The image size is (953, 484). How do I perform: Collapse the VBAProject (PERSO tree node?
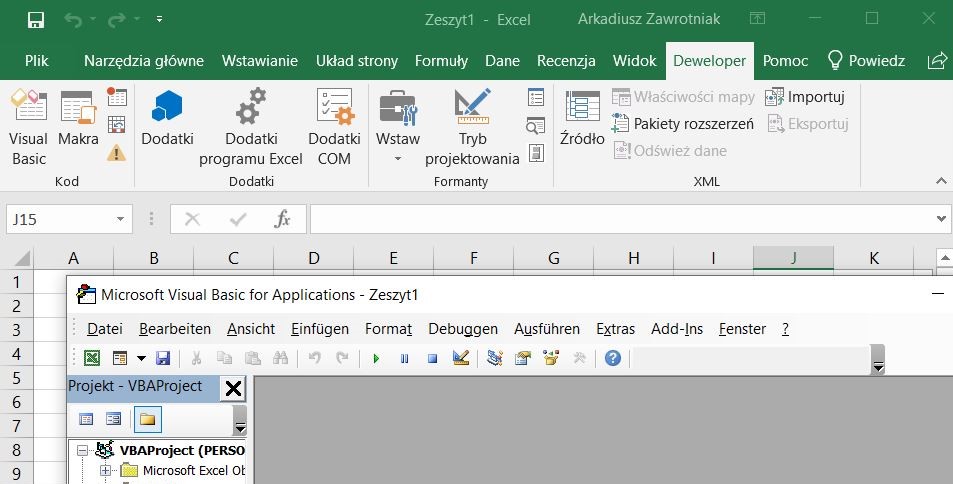pos(82,451)
